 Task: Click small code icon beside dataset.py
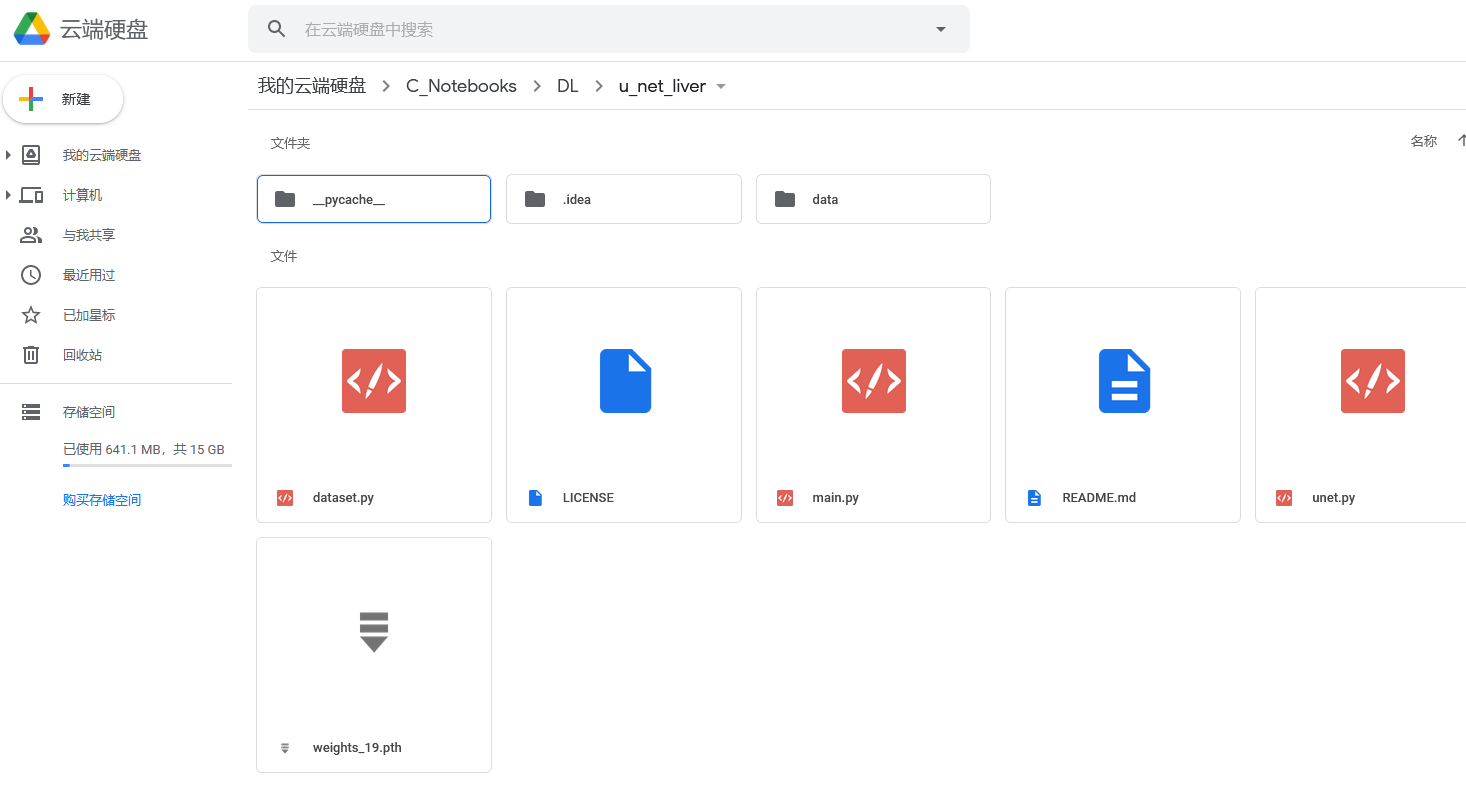coord(285,497)
